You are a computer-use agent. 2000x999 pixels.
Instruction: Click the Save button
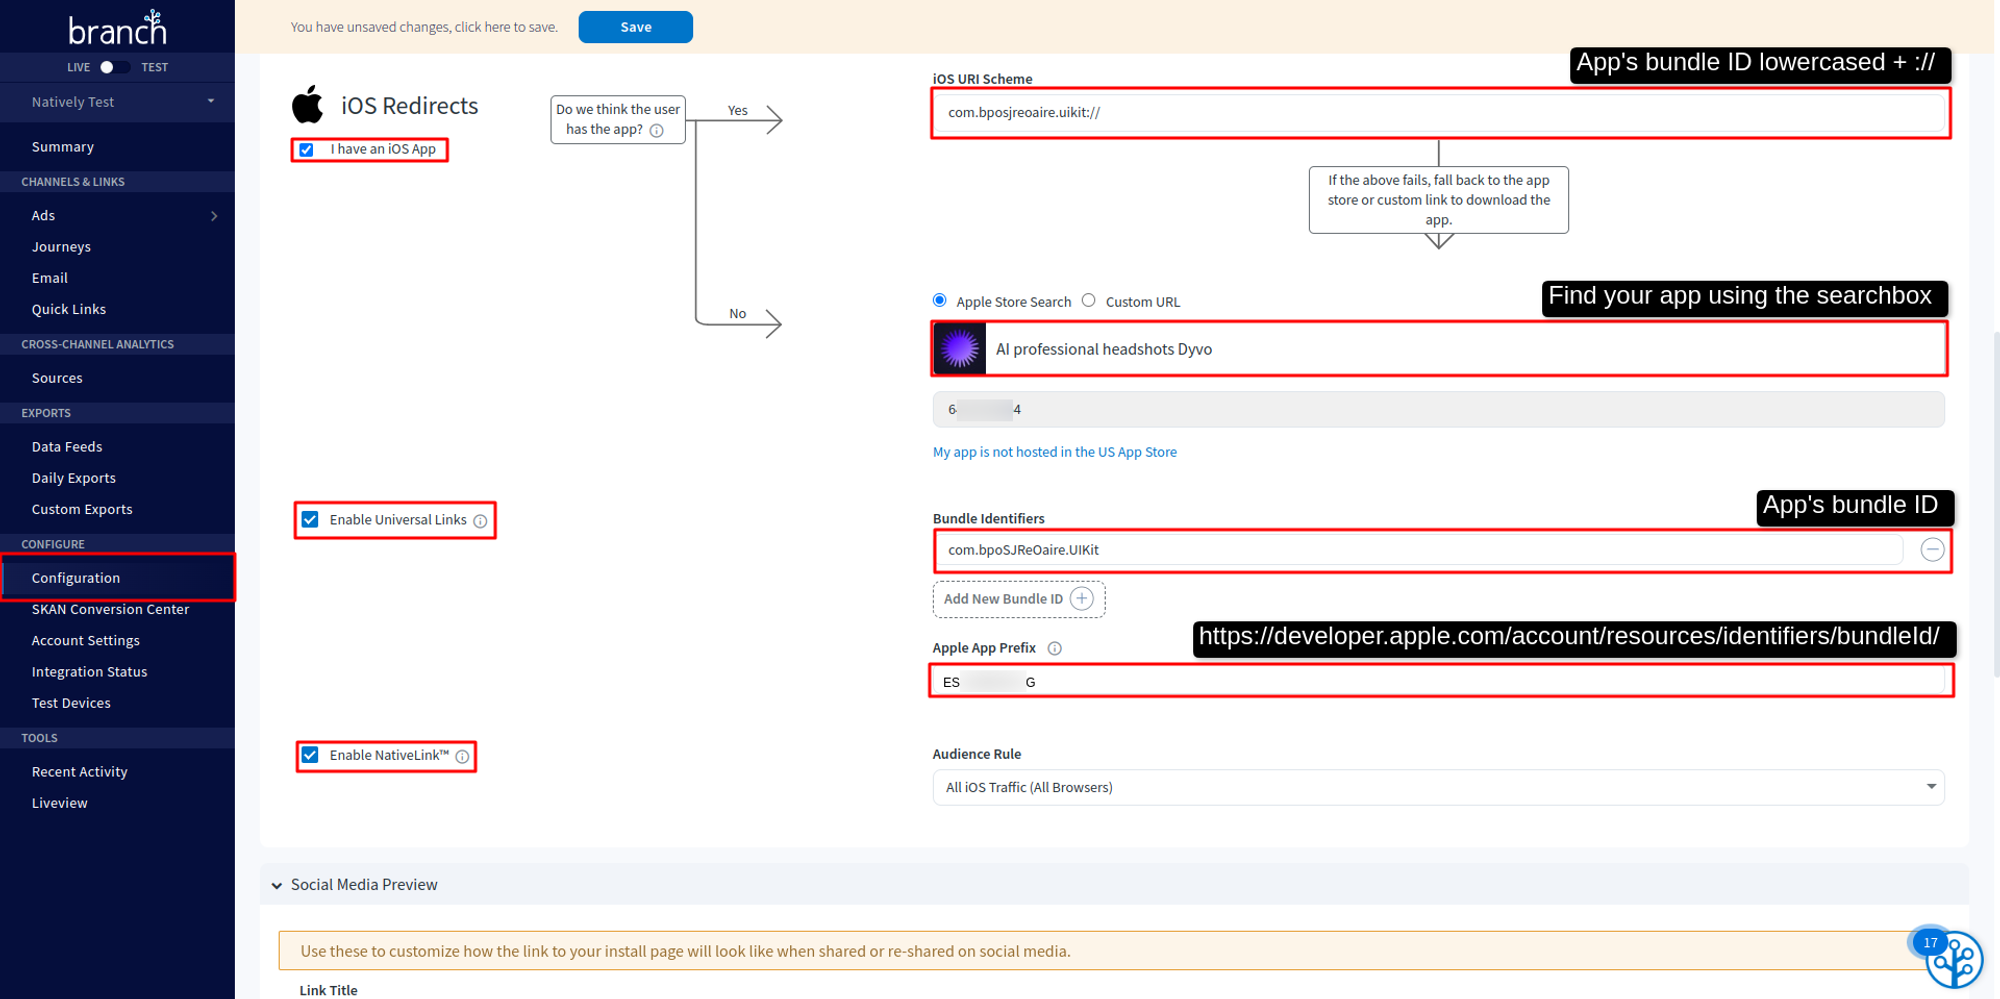point(635,27)
